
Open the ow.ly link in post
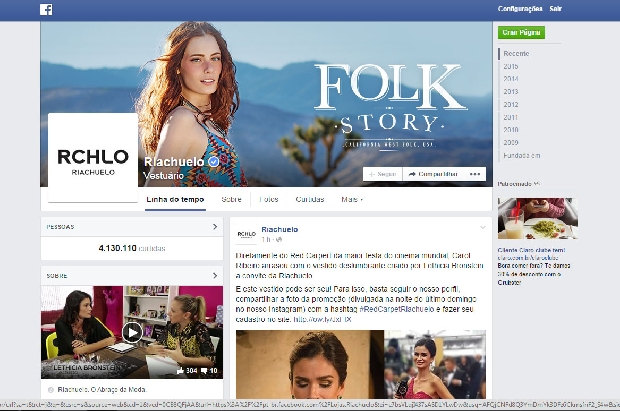click(x=322, y=319)
